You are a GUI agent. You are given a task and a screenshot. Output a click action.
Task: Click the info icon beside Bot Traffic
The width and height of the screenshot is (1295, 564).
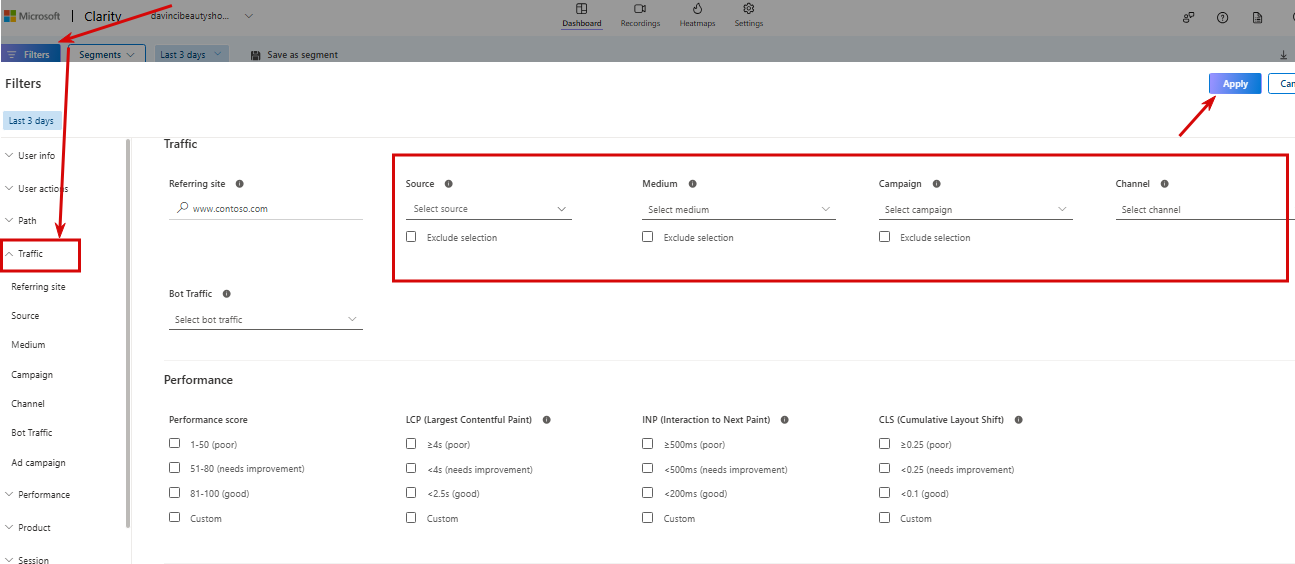pyautogui.click(x=226, y=294)
